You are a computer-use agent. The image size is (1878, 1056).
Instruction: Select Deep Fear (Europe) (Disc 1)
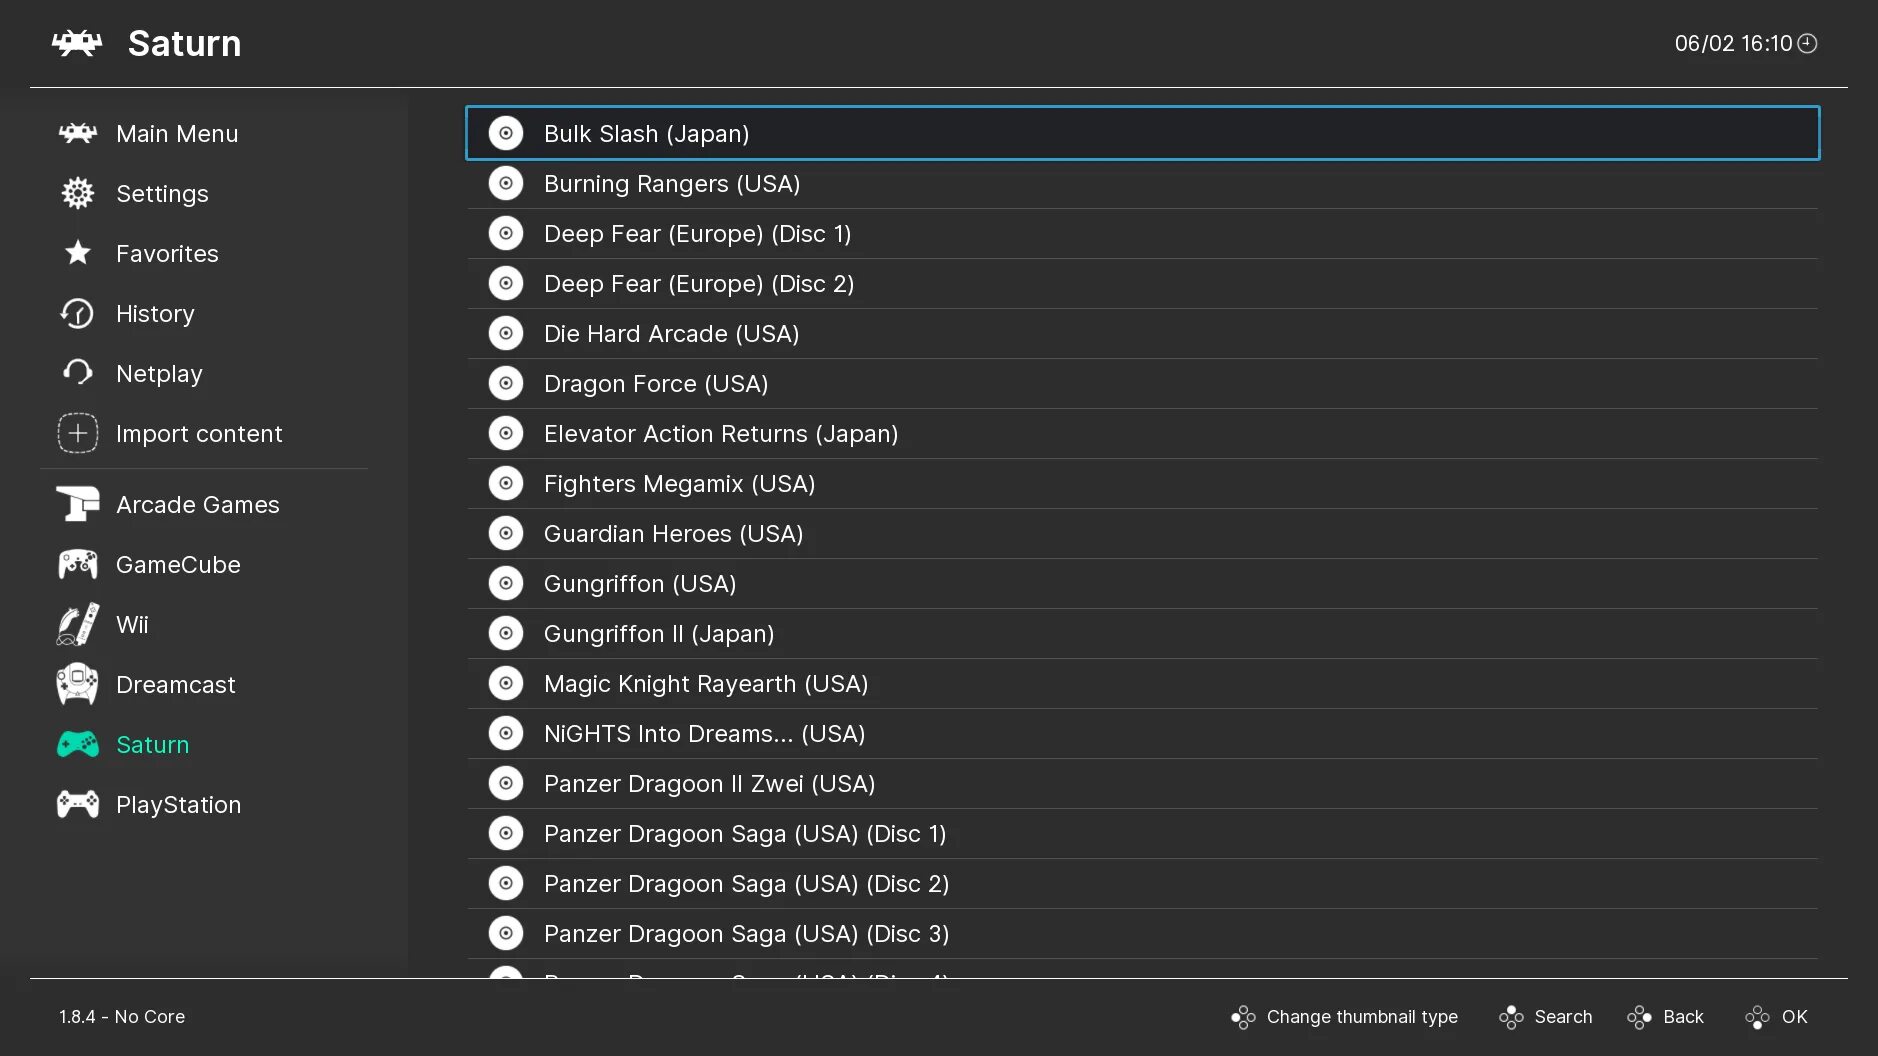(x=1142, y=233)
